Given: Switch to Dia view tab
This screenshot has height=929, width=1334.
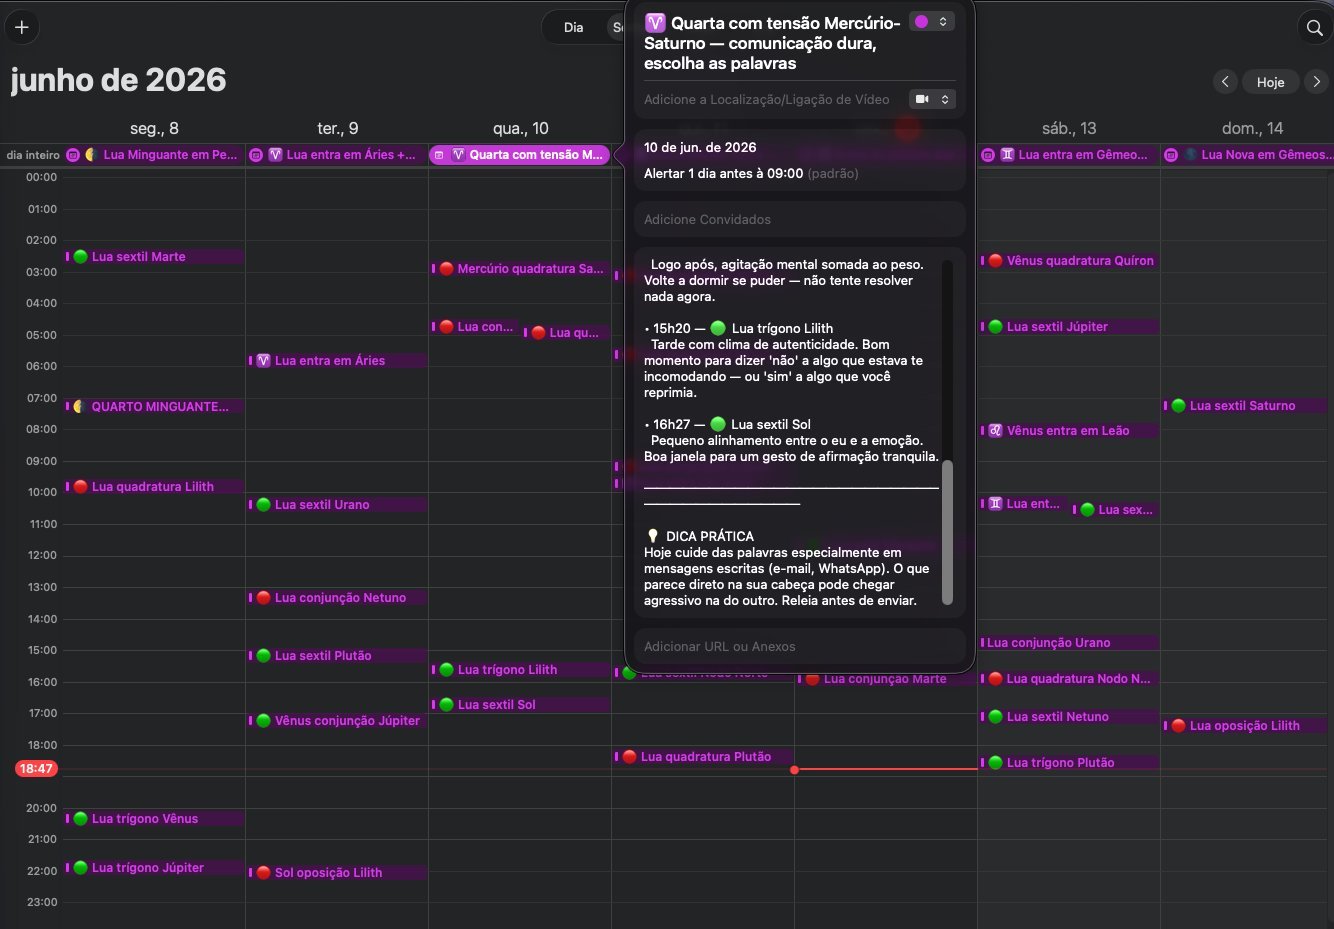Looking at the screenshot, I should click(573, 27).
